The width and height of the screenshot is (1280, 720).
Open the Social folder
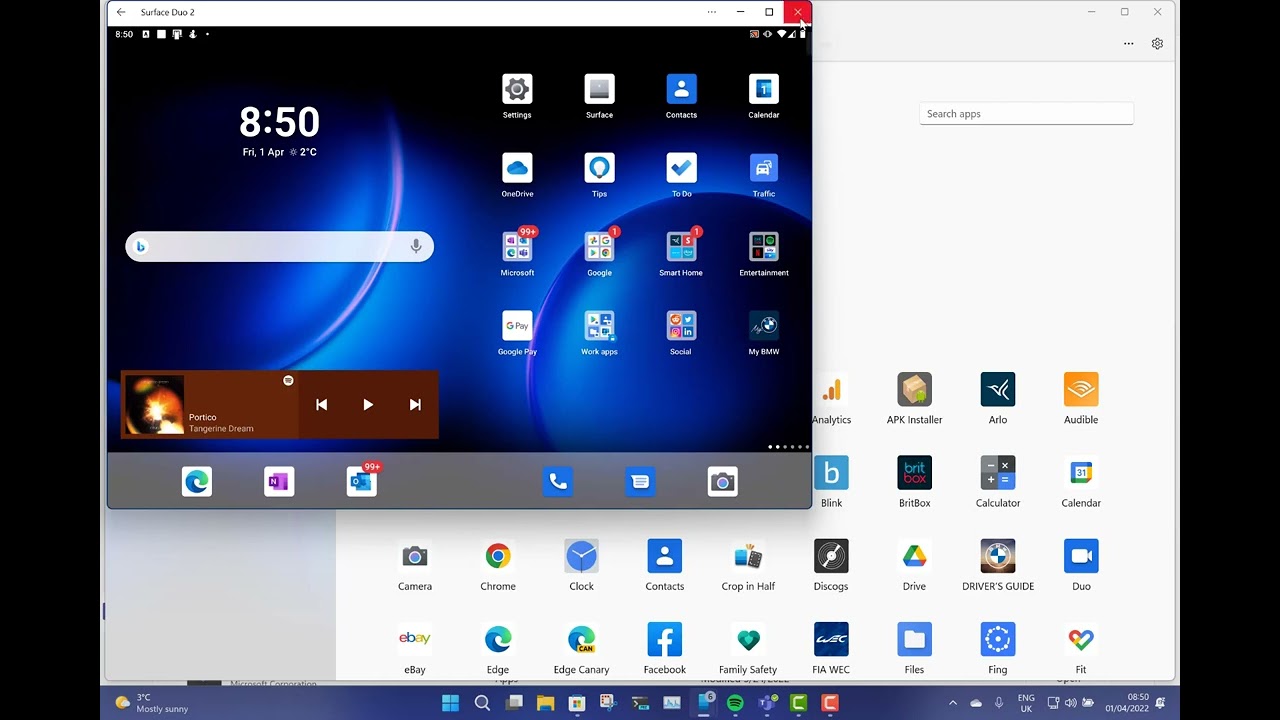pos(681,326)
